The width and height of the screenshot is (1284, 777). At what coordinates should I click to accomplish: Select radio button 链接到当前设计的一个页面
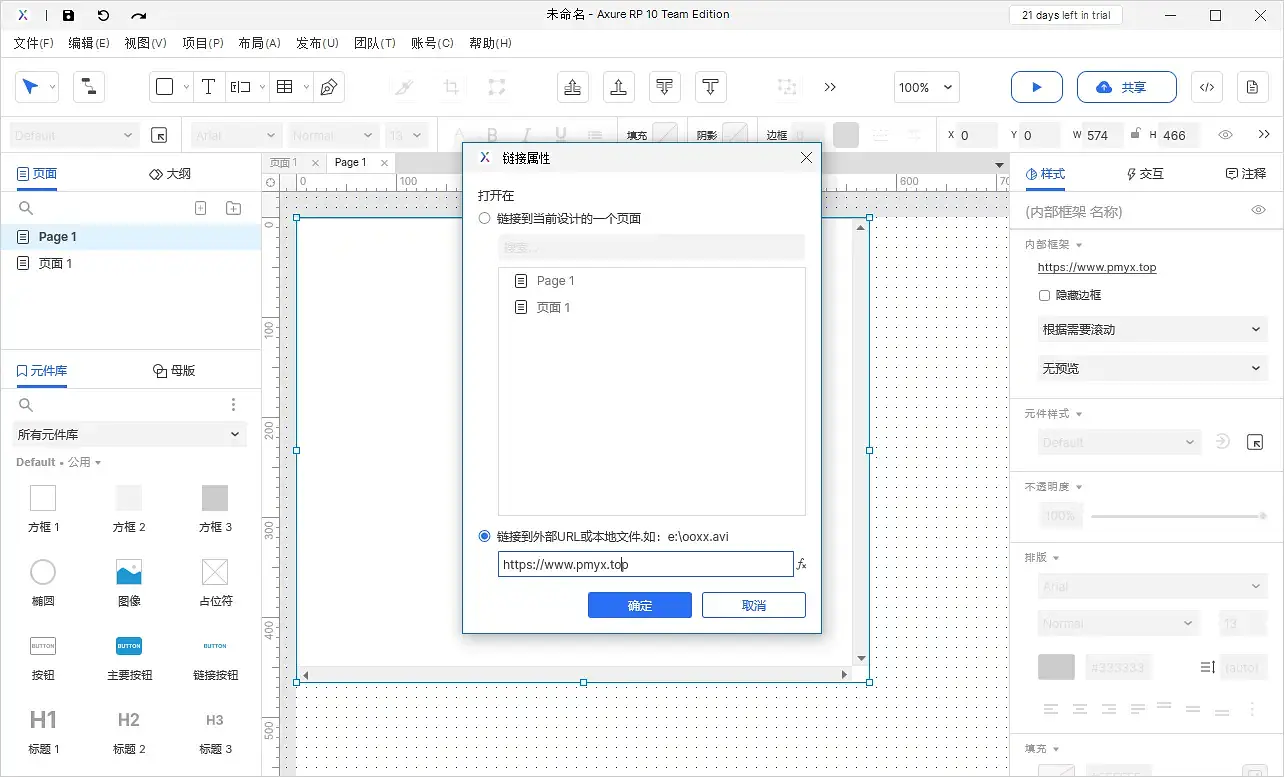click(x=484, y=218)
